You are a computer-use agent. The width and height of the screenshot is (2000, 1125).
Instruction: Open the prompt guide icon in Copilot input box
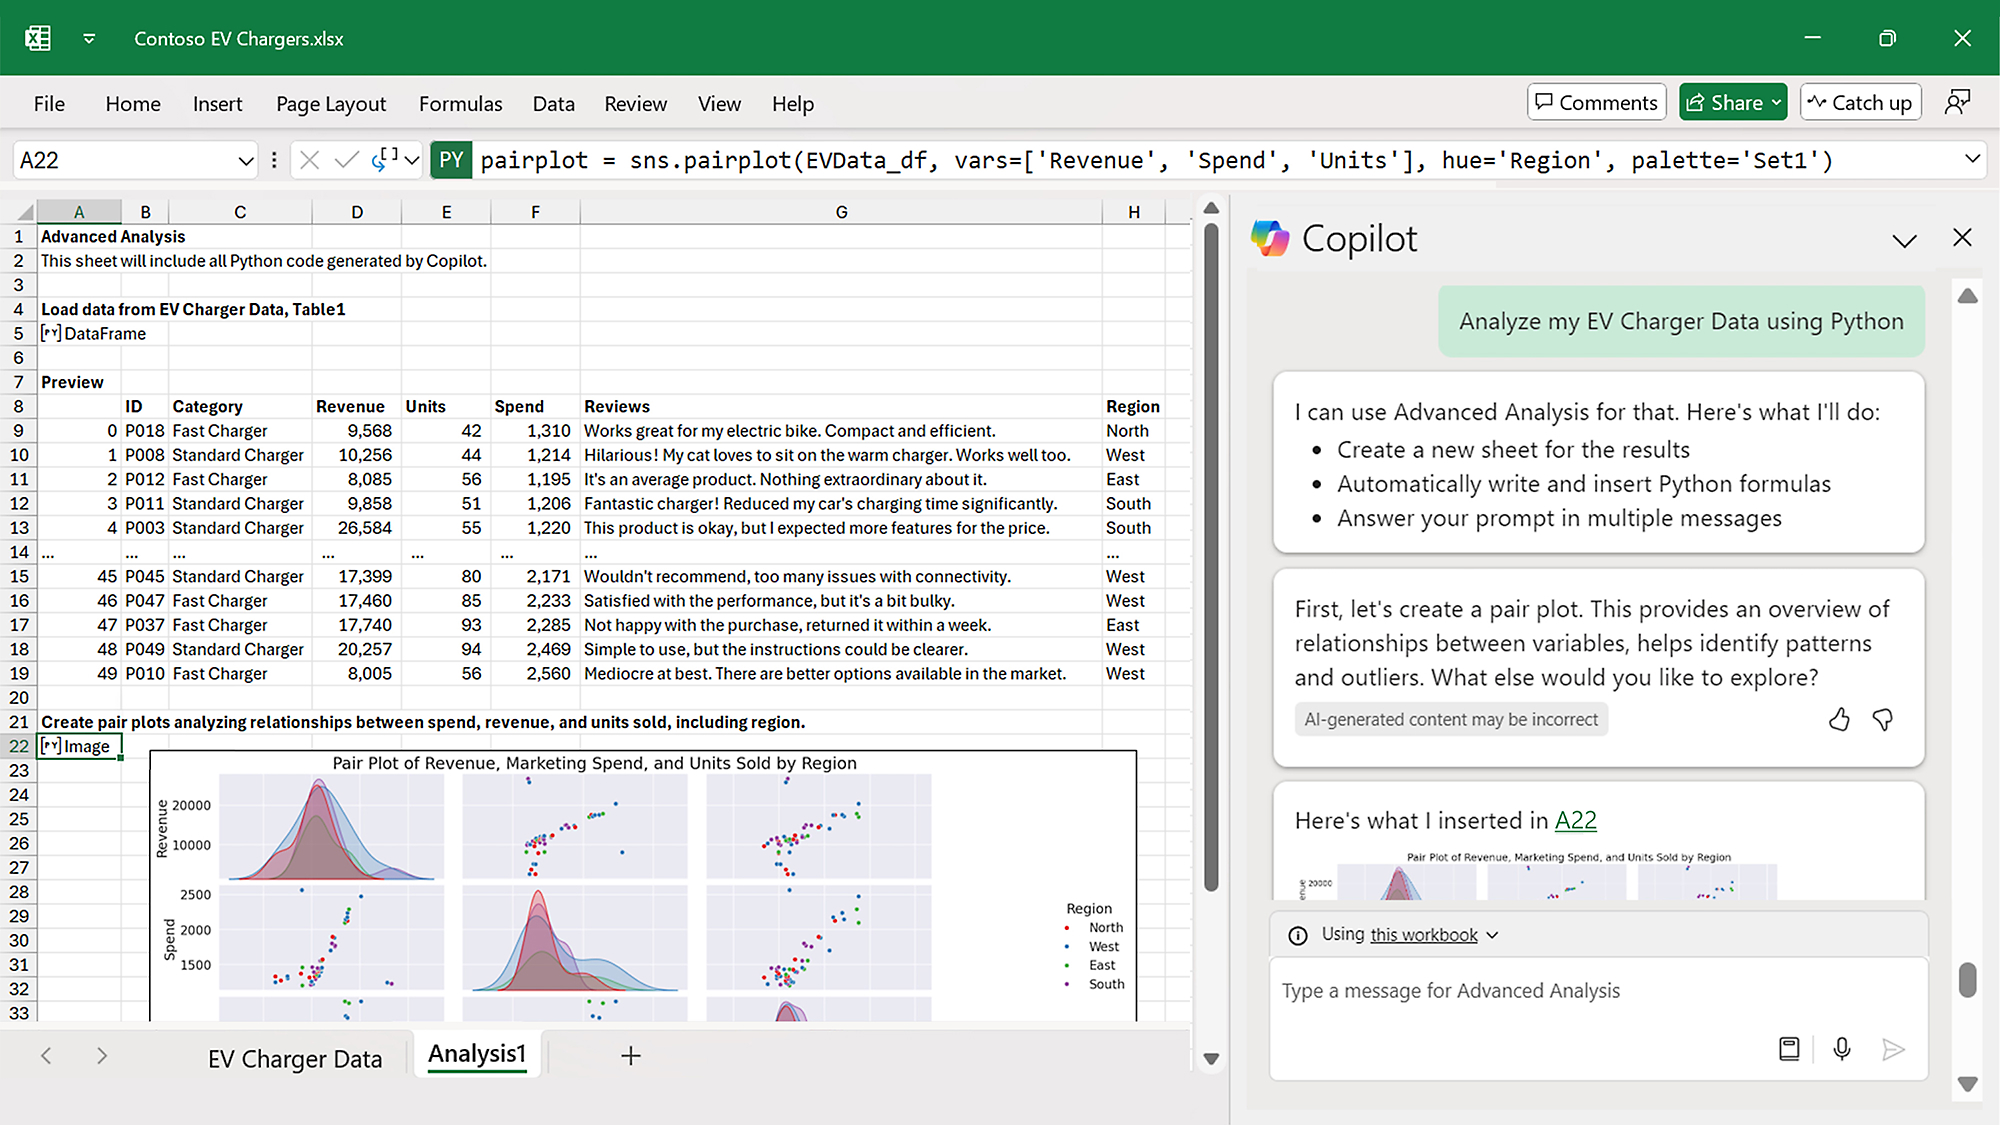tap(1789, 1049)
